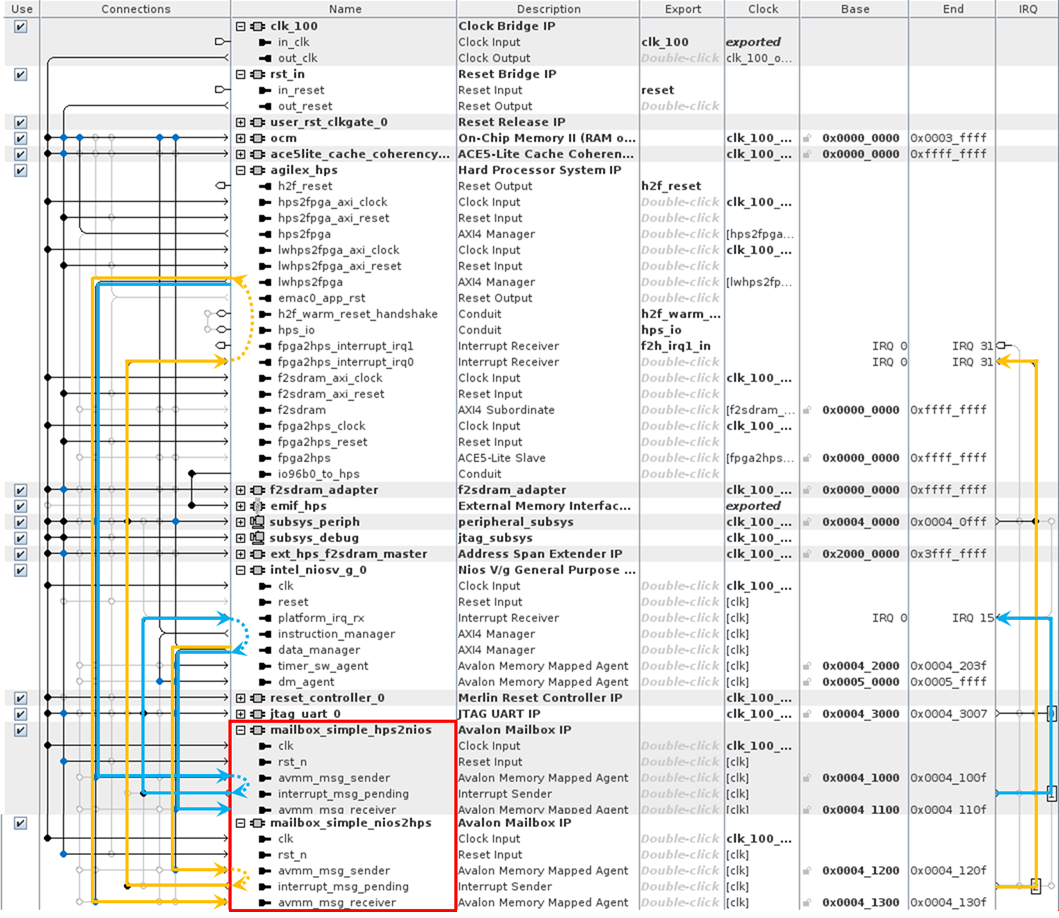Click the Connections column header
The image size is (1059, 918).
[x=136, y=9]
